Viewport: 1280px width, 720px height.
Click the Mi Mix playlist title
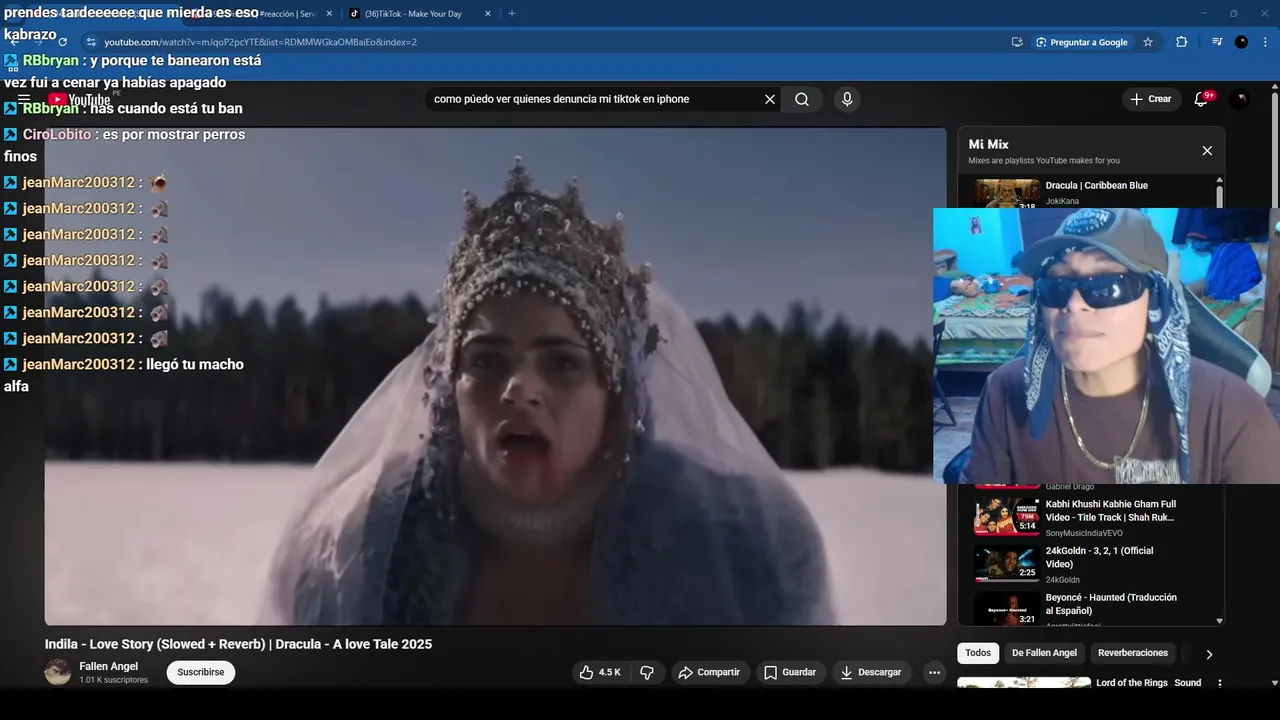click(988, 144)
